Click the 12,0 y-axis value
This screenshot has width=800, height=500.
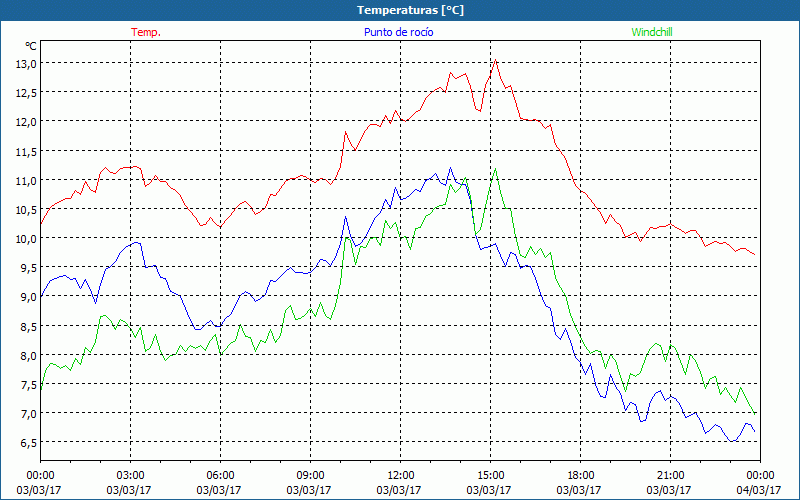coord(27,122)
